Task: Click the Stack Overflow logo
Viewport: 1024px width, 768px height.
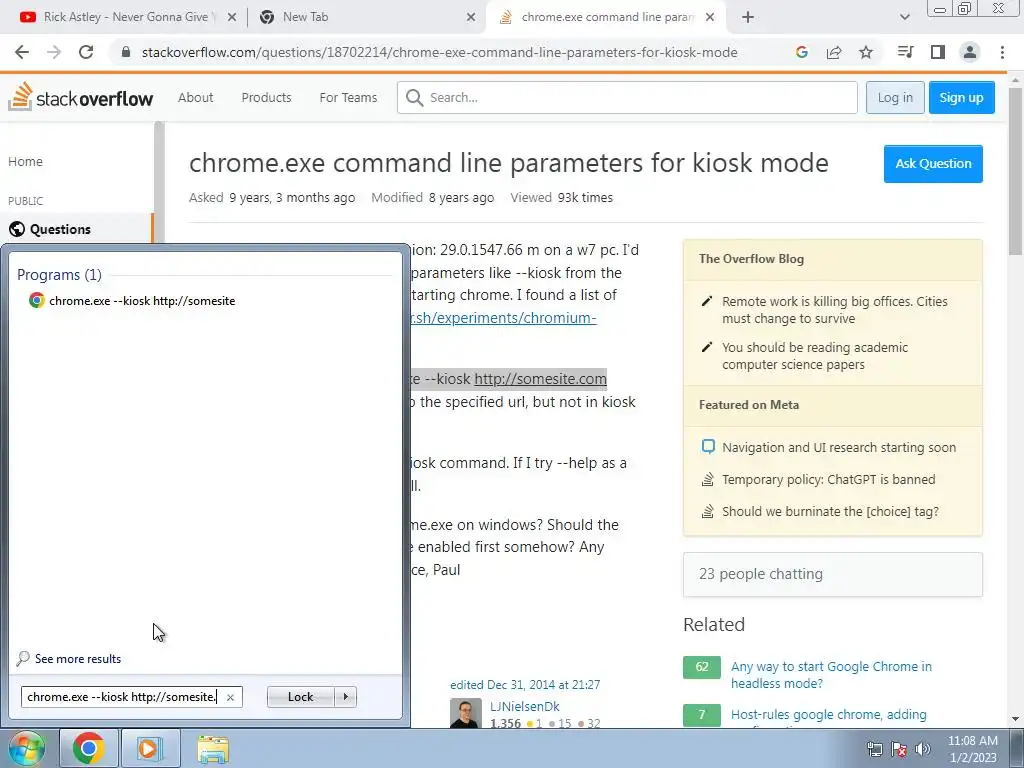Action: 81,97
